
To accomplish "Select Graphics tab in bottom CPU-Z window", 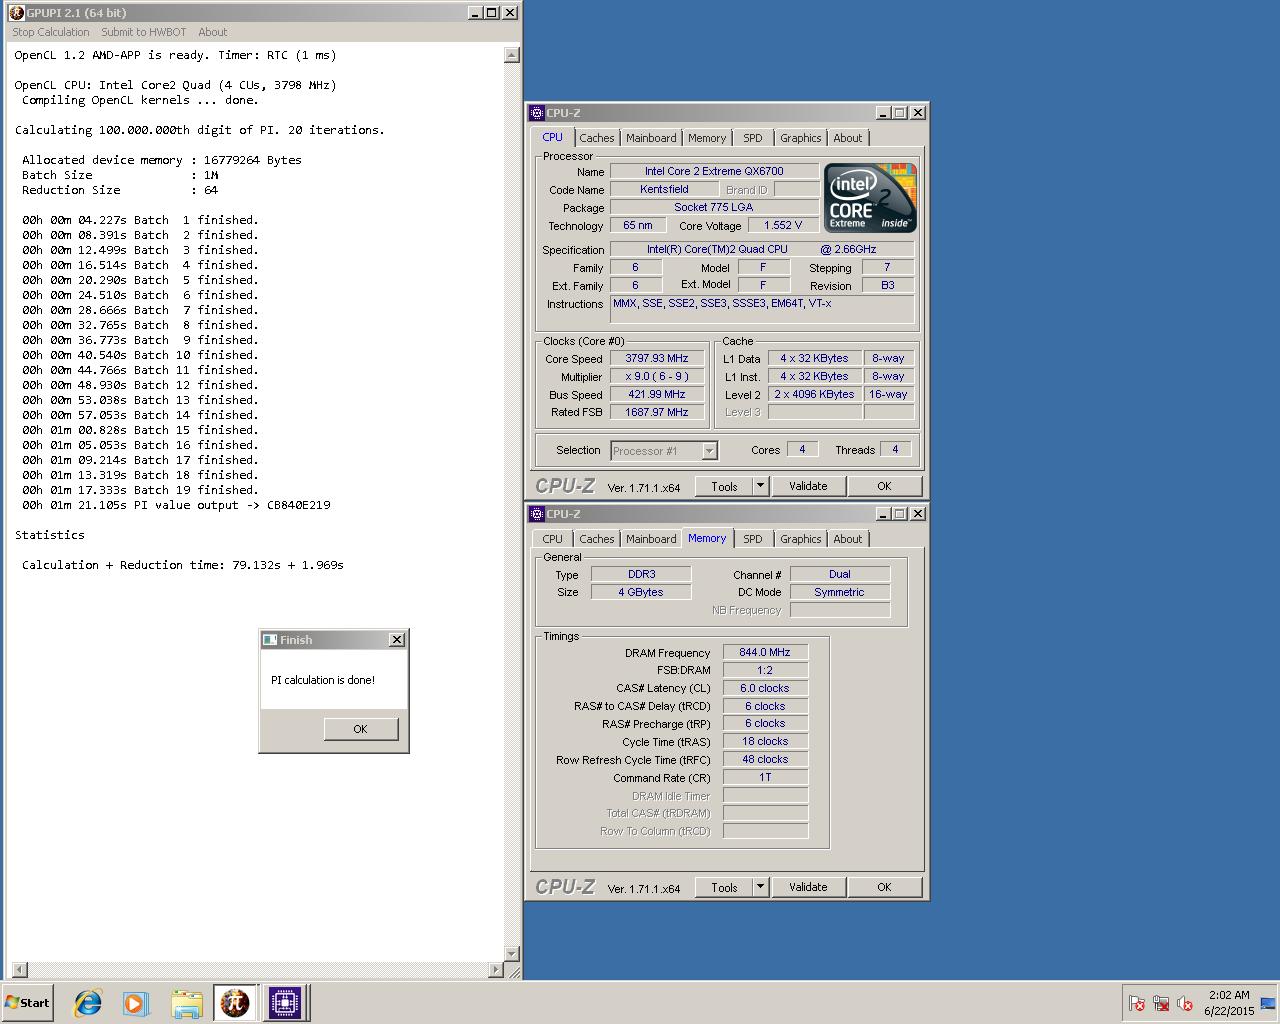I will click(x=801, y=539).
